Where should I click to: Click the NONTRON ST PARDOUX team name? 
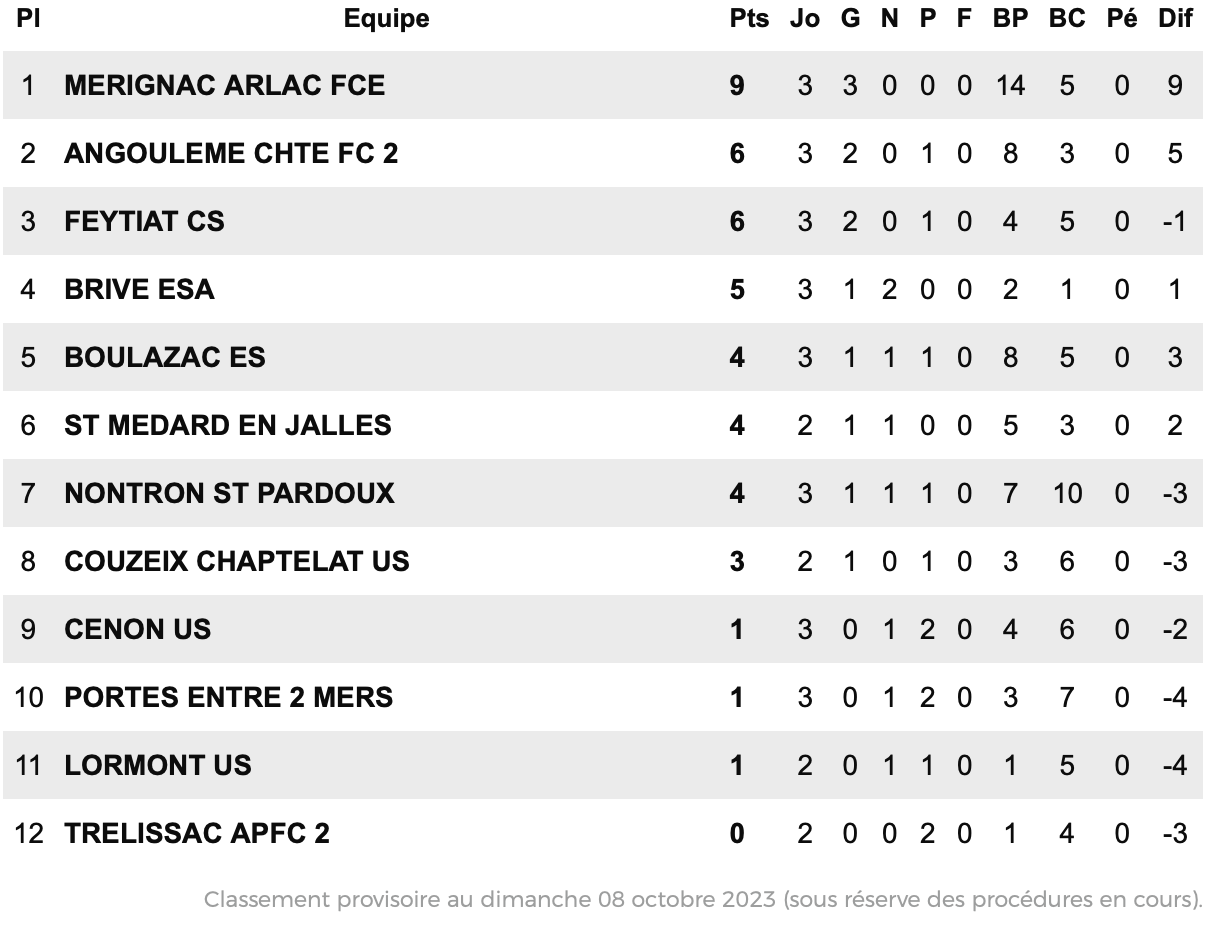[x=229, y=493]
